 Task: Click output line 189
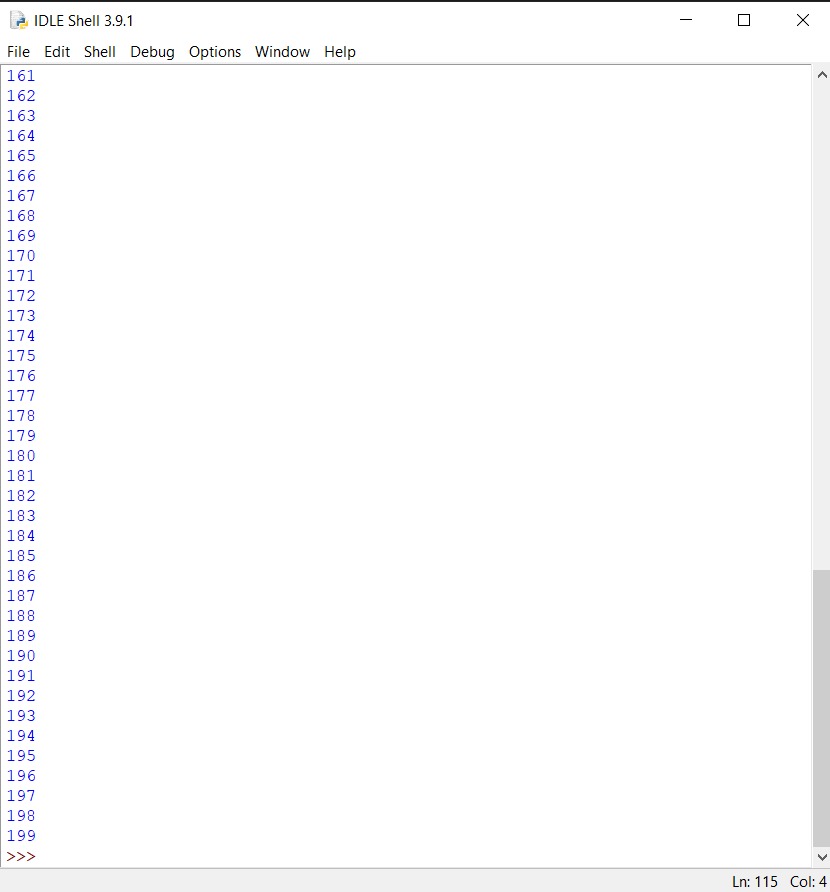pos(21,635)
